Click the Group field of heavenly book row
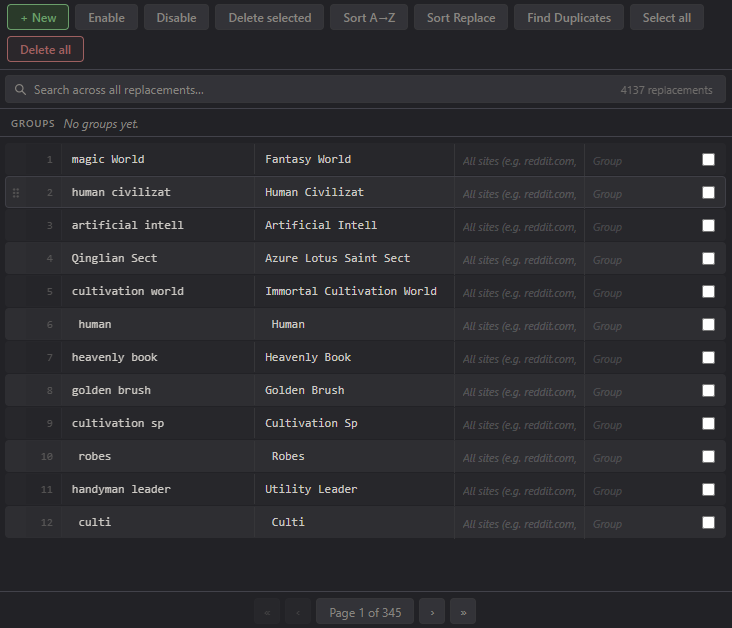Viewport: 732px width, 628px height. click(640, 359)
